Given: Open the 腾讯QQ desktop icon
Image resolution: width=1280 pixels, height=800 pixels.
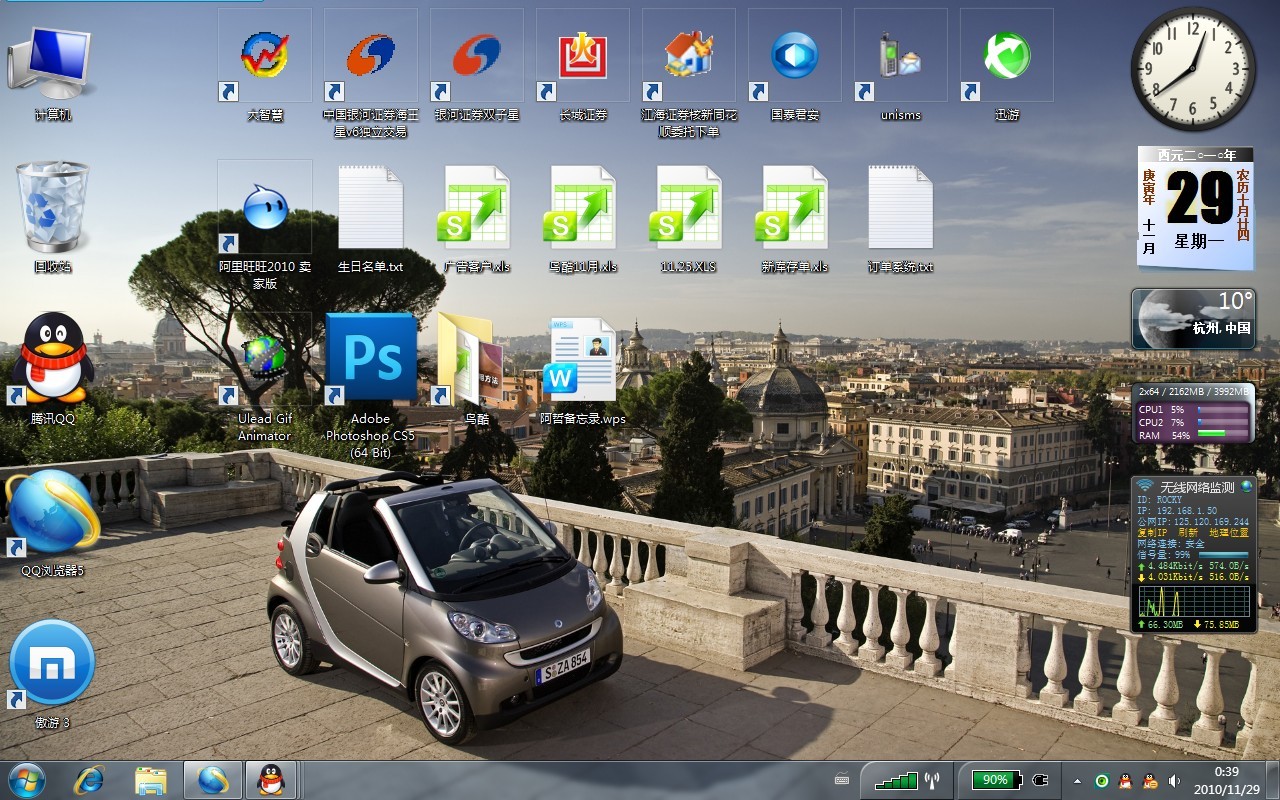Looking at the screenshot, I should [52, 358].
